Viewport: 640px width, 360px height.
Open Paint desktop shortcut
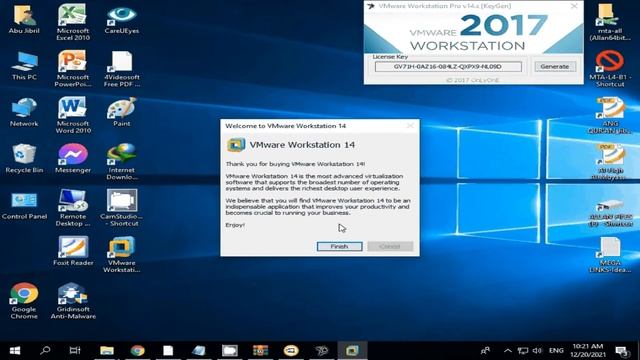pos(122,112)
